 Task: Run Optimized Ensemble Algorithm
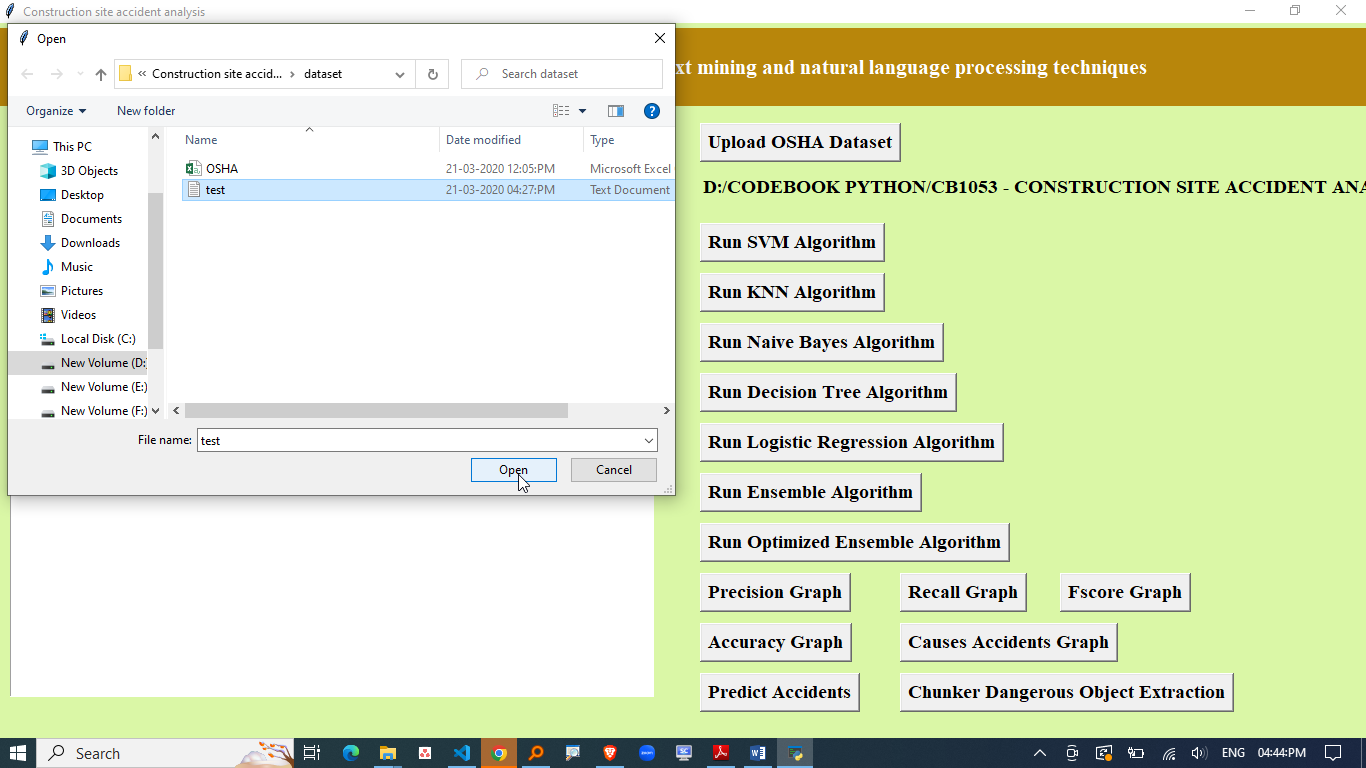coord(854,542)
